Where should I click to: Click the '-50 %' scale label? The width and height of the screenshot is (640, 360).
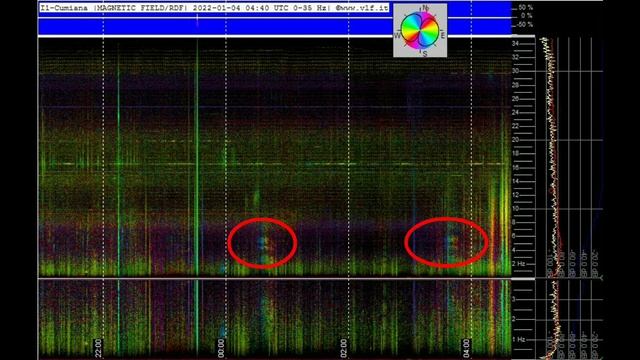tap(525, 24)
